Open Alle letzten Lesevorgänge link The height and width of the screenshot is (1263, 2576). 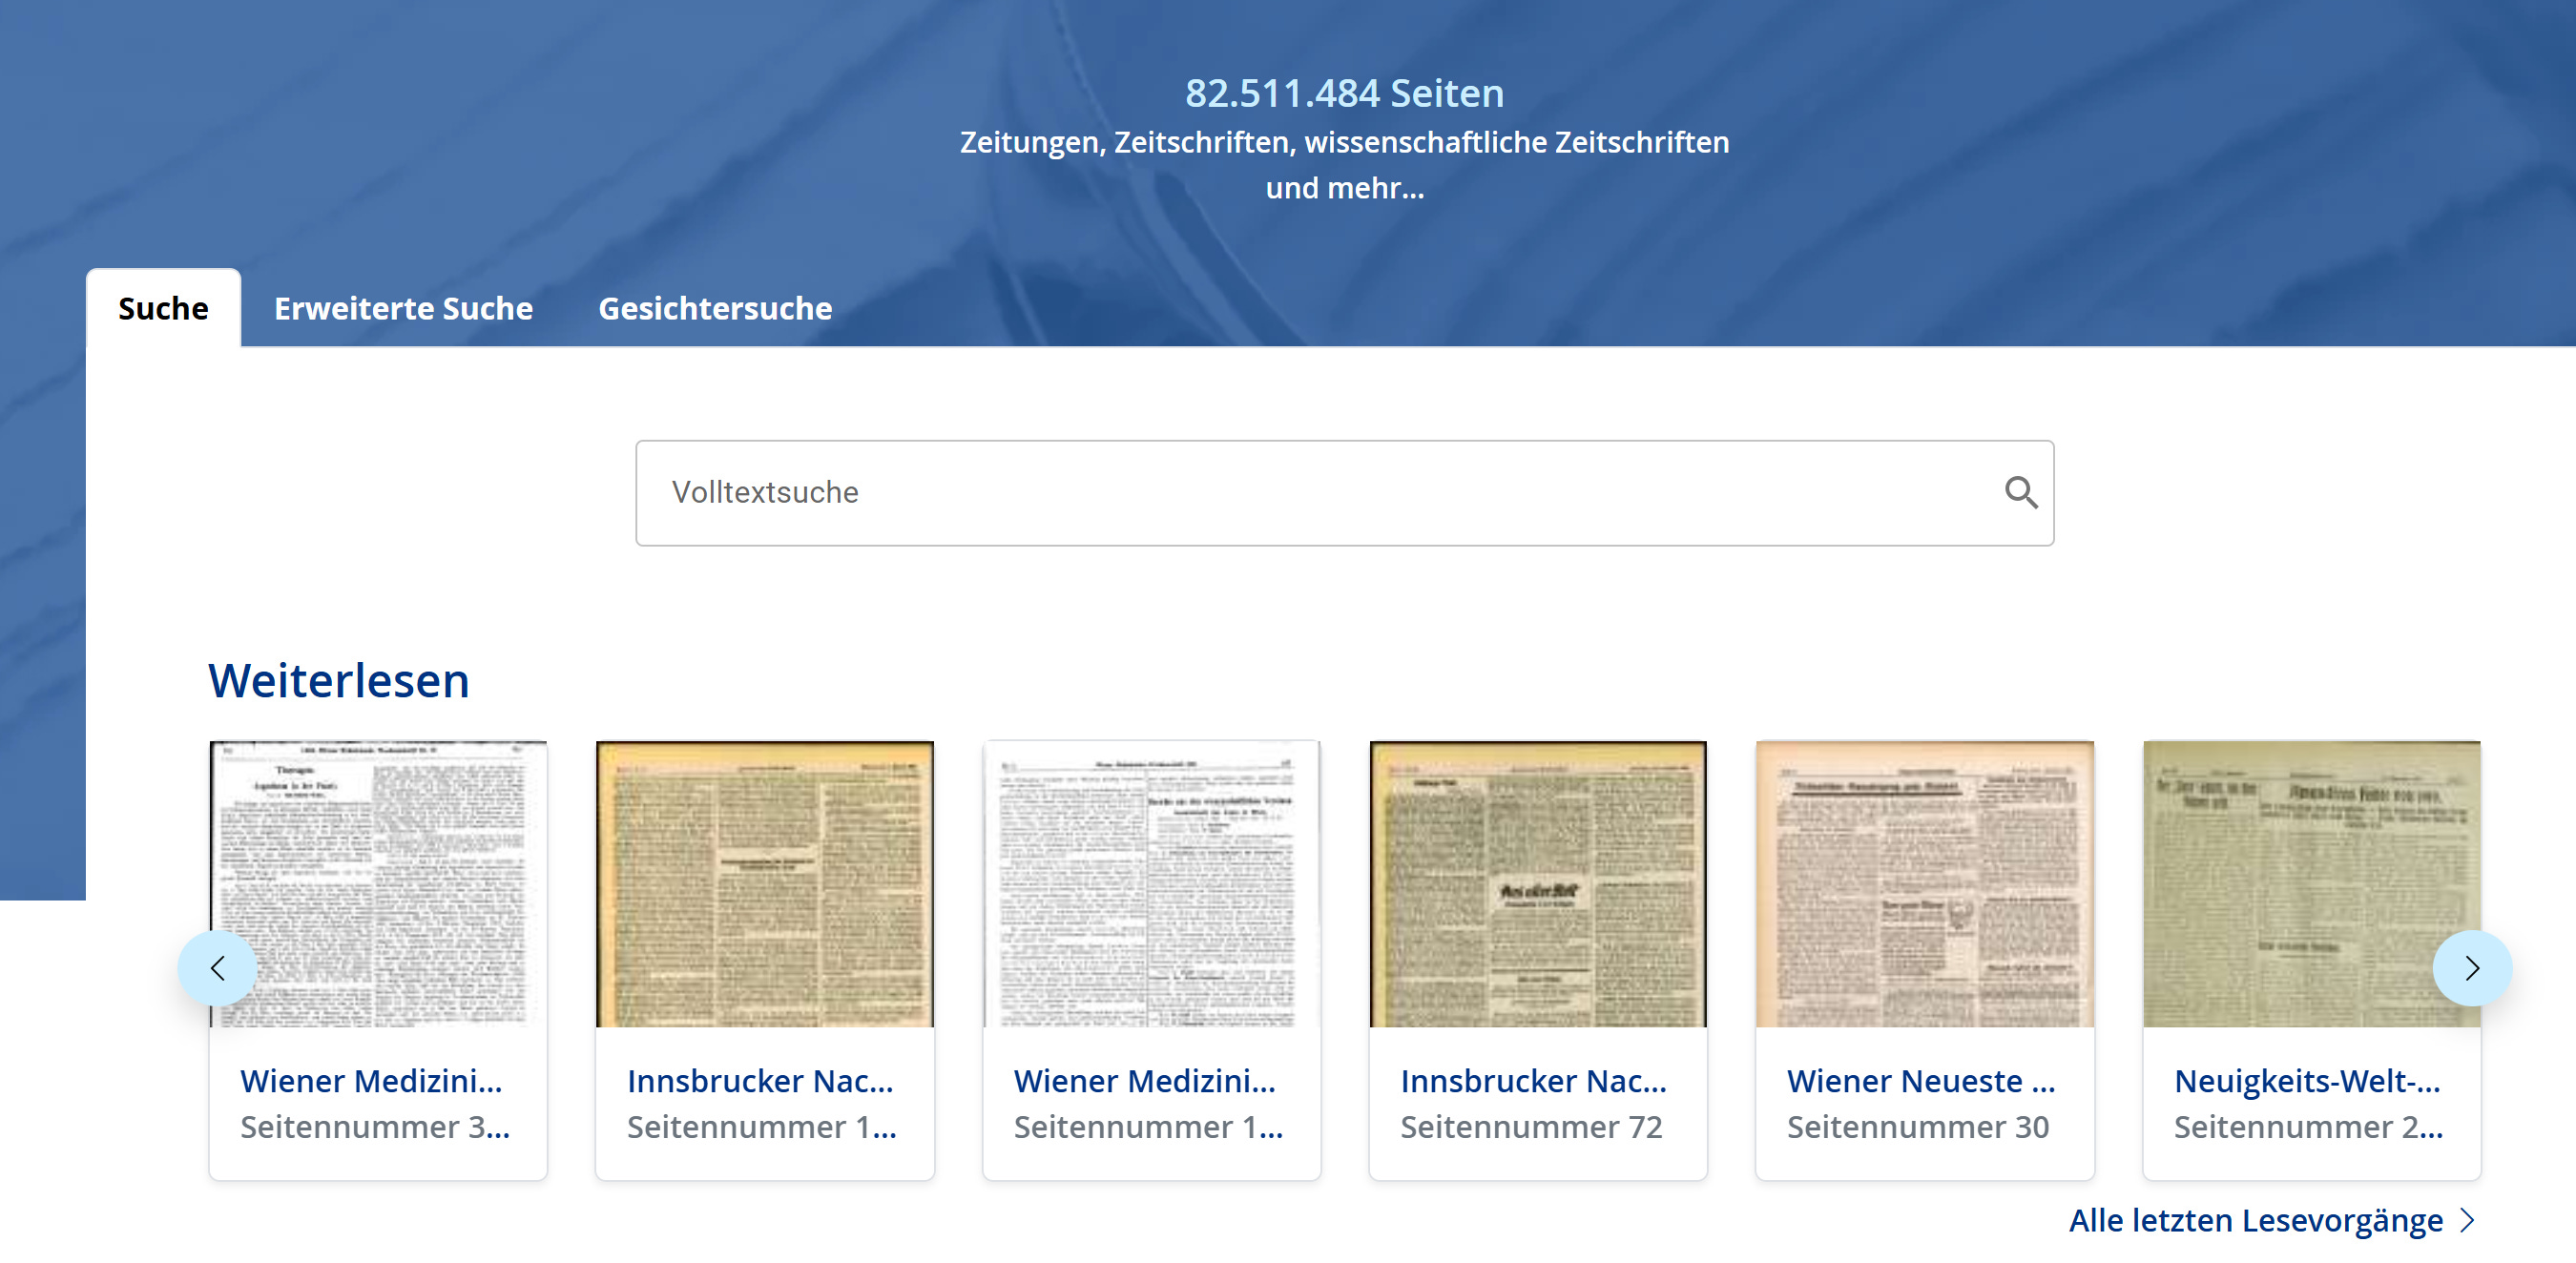pyautogui.click(x=2255, y=1220)
